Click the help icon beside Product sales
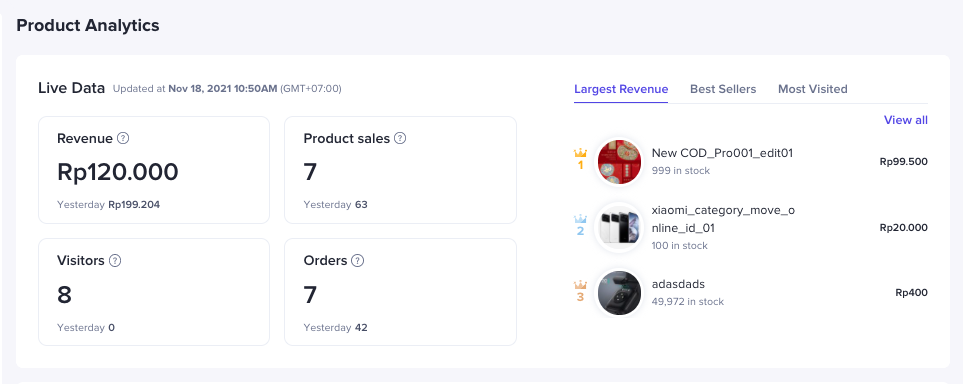Image resolution: width=963 pixels, height=384 pixels. [x=400, y=138]
